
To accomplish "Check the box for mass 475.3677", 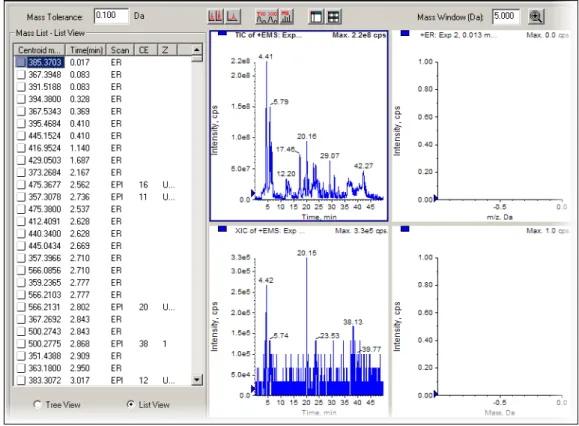I will tap(21, 185).
